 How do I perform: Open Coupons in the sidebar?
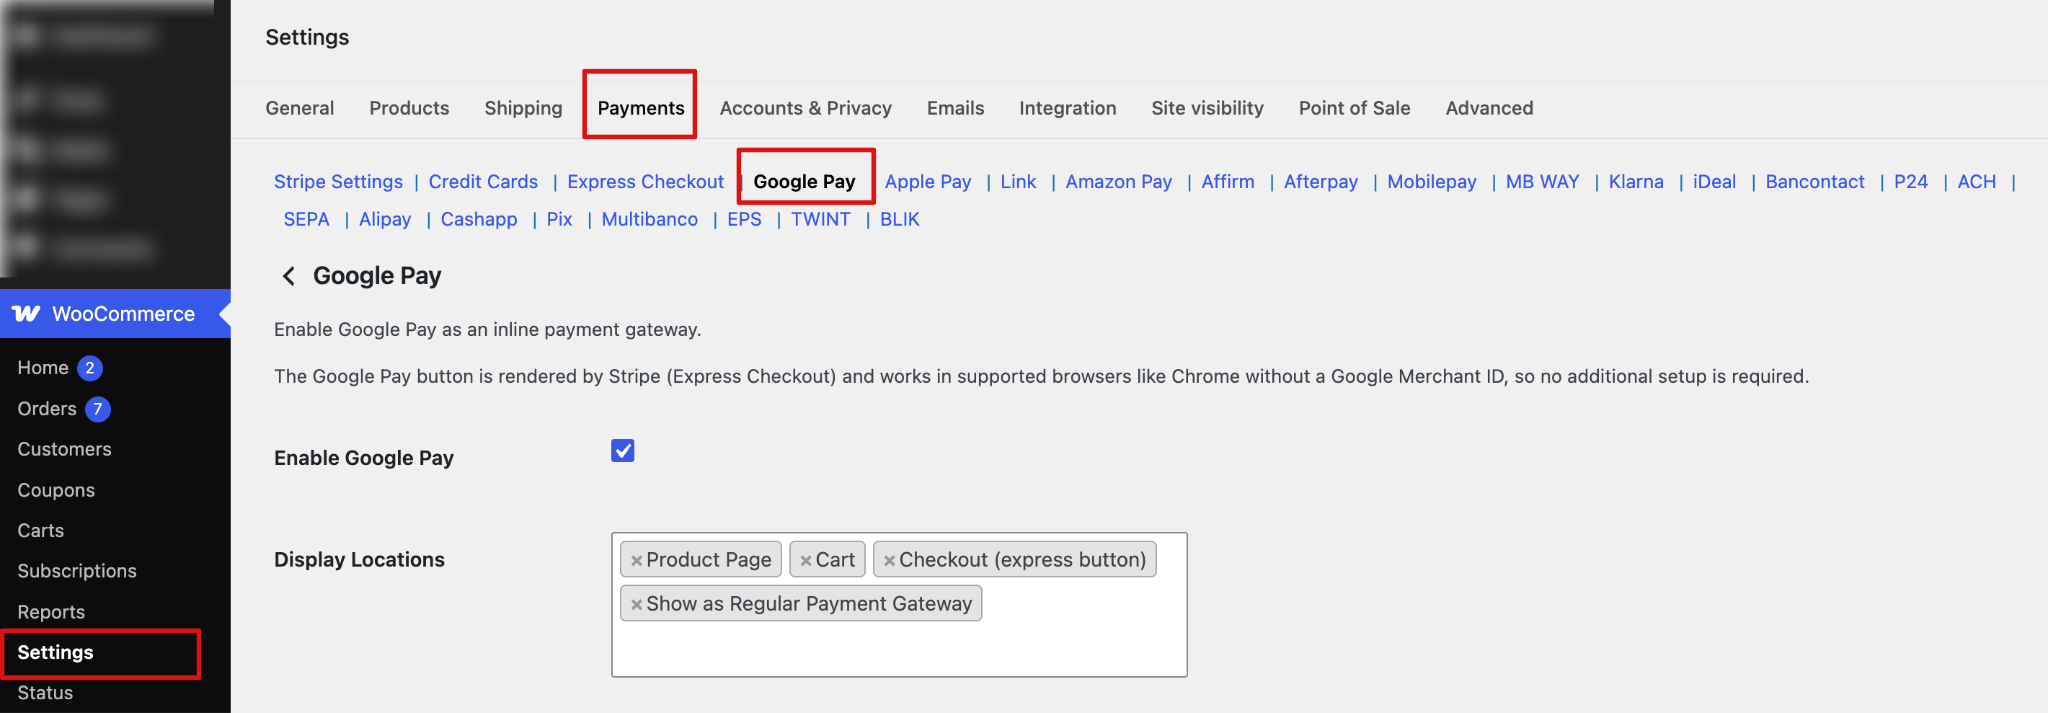tap(56, 491)
